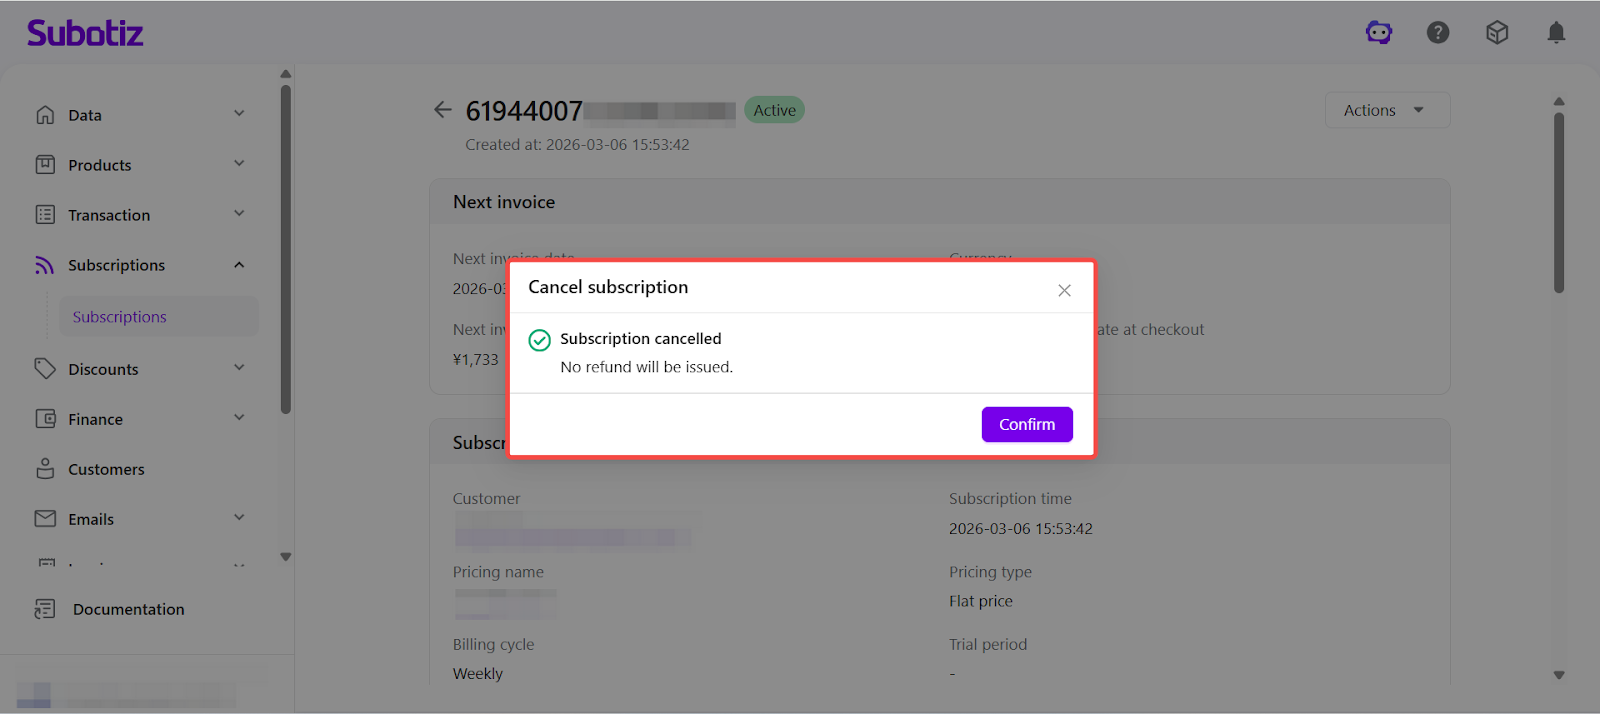The image size is (1600, 714).
Task: Select the Subscriptions submenu item
Action: click(x=120, y=317)
